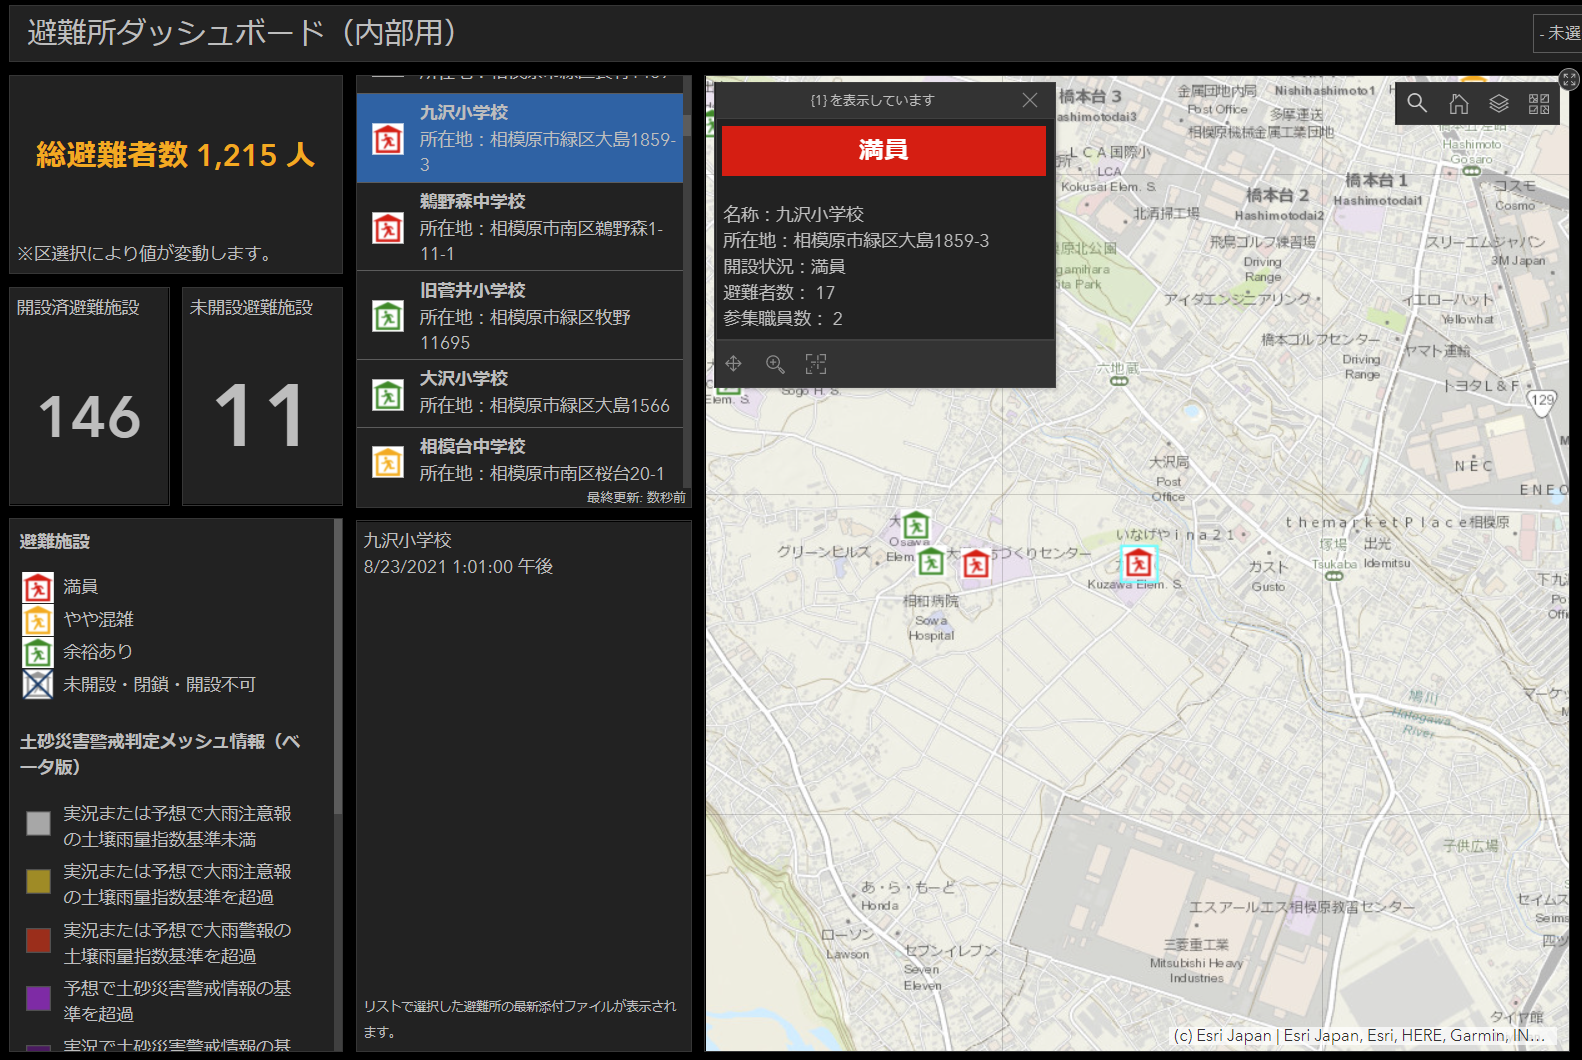Choose 大沢小学校 from the shelter list

tap(520, 393)
